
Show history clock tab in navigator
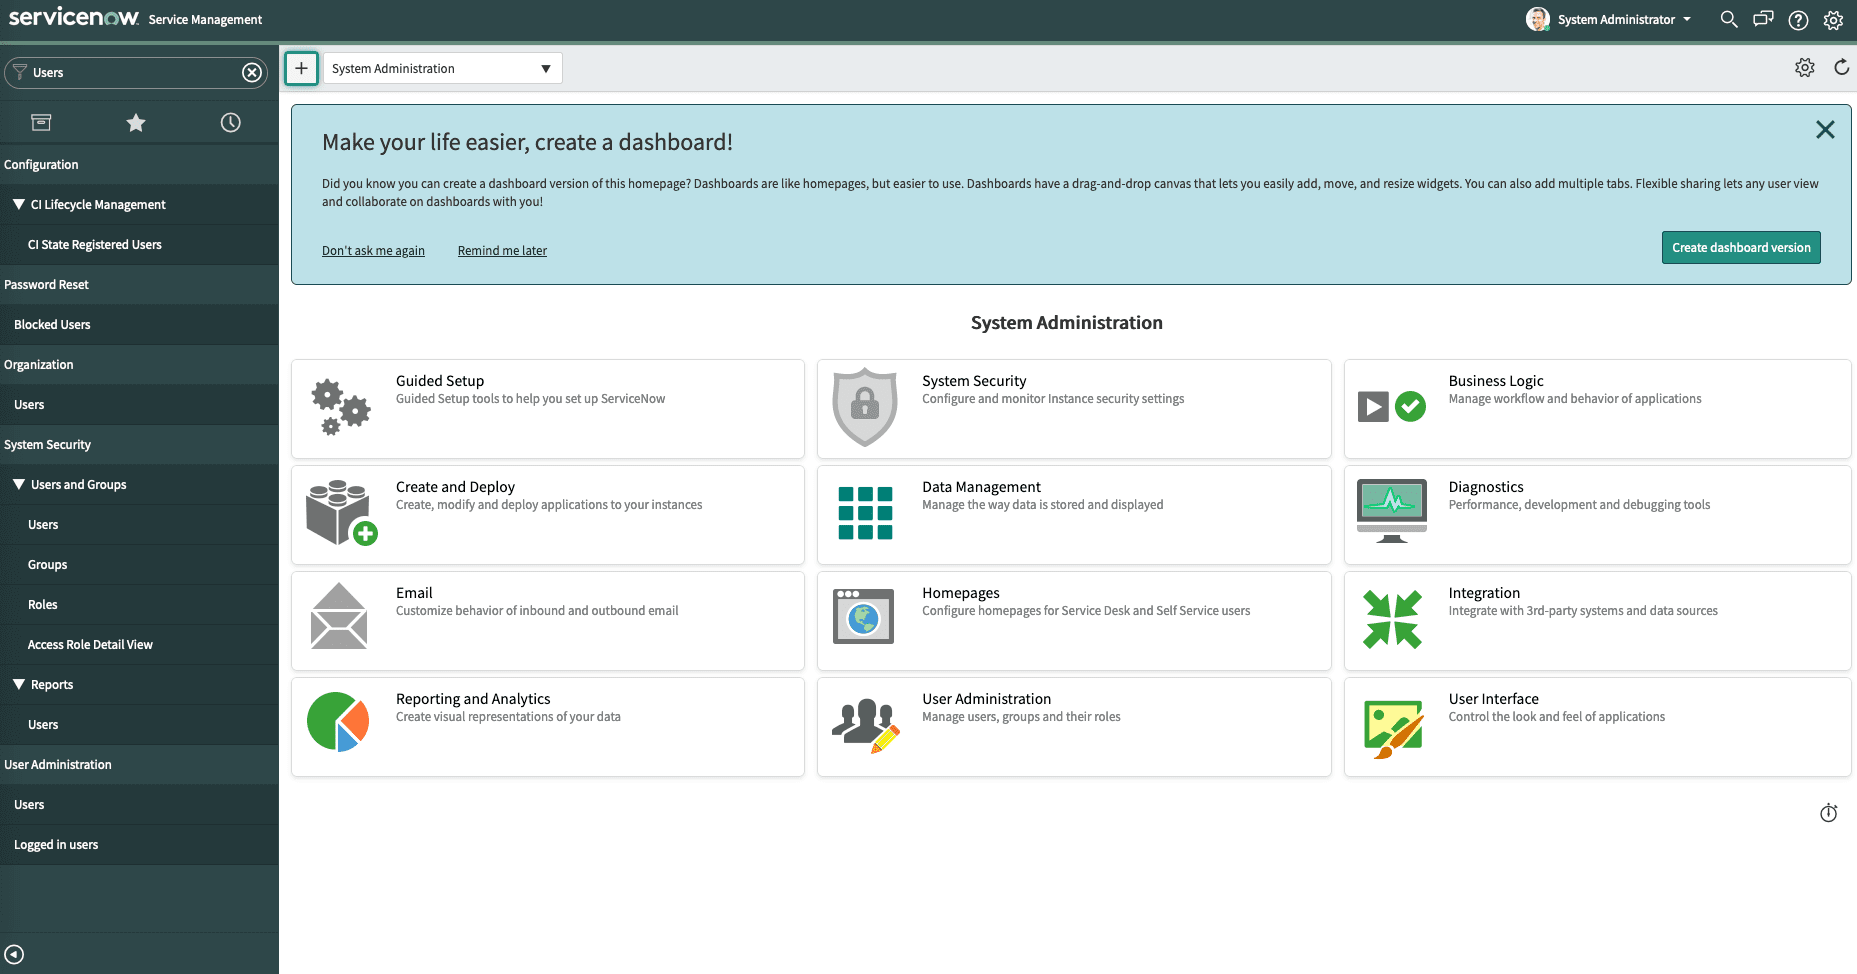tap(230, 123)
